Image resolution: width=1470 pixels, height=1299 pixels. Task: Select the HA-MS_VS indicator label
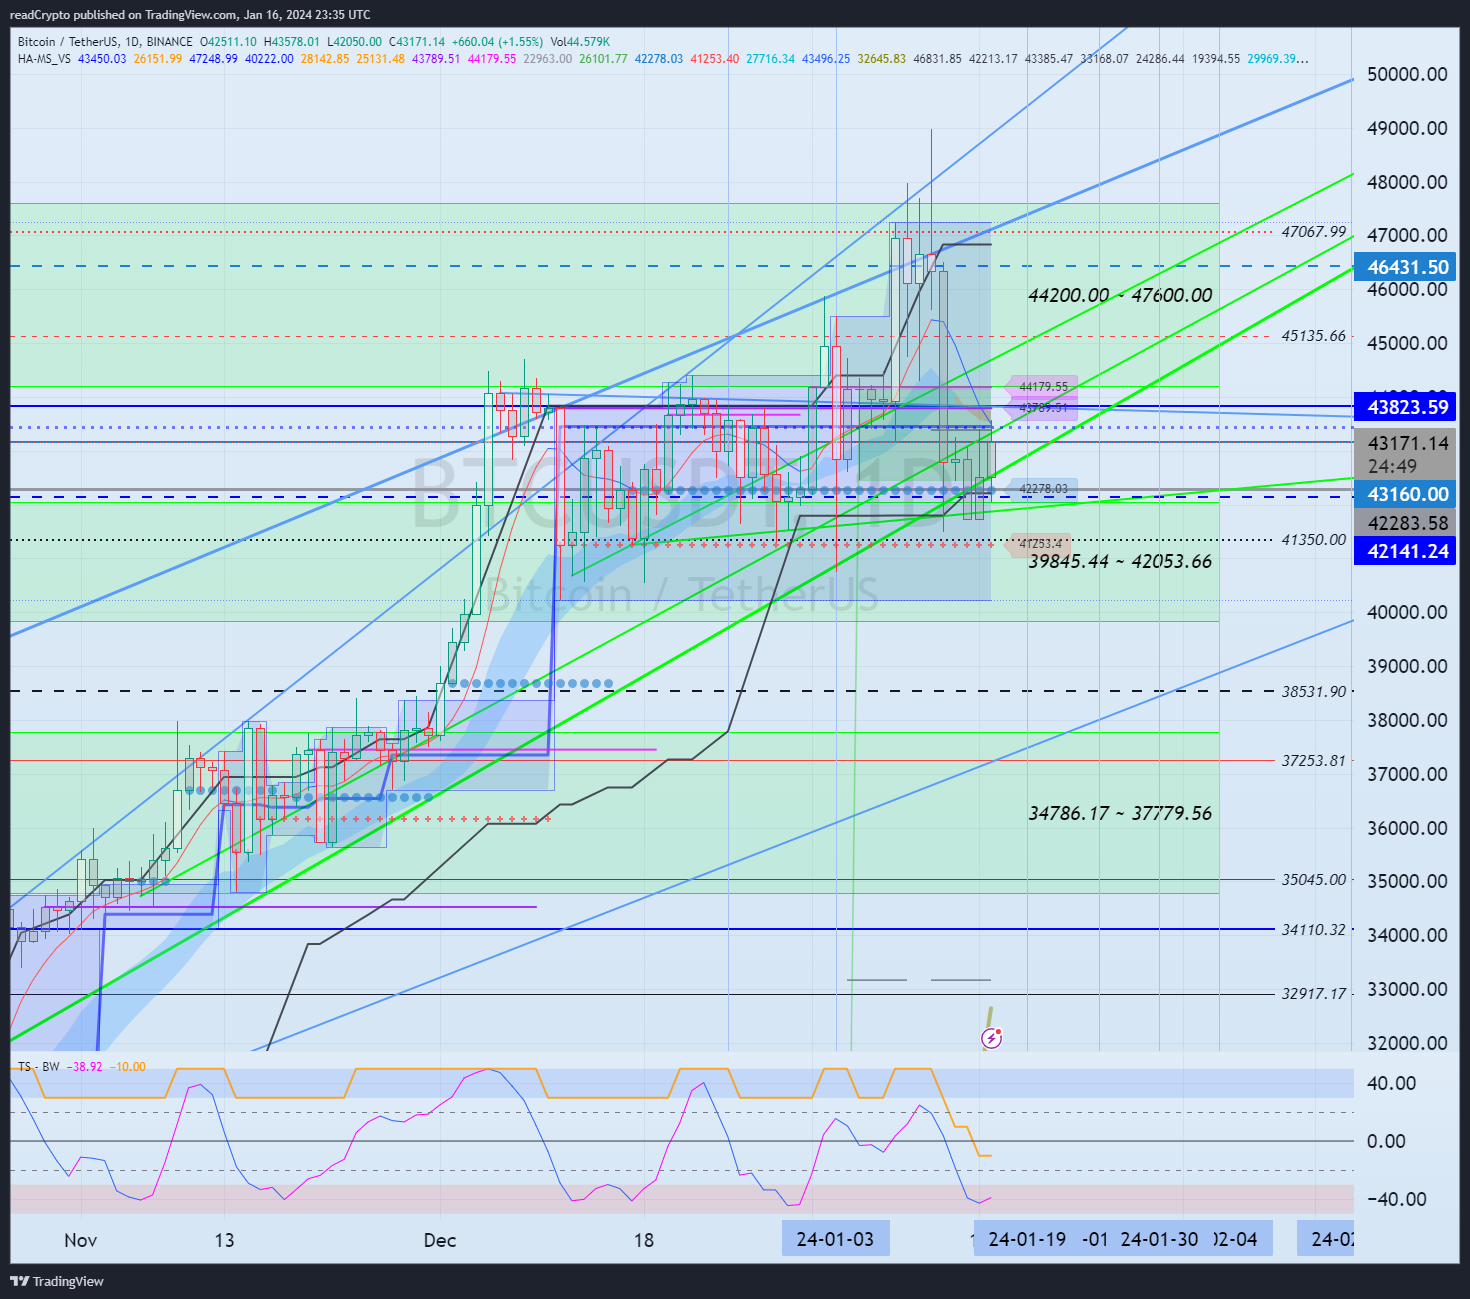coord(44,59)
